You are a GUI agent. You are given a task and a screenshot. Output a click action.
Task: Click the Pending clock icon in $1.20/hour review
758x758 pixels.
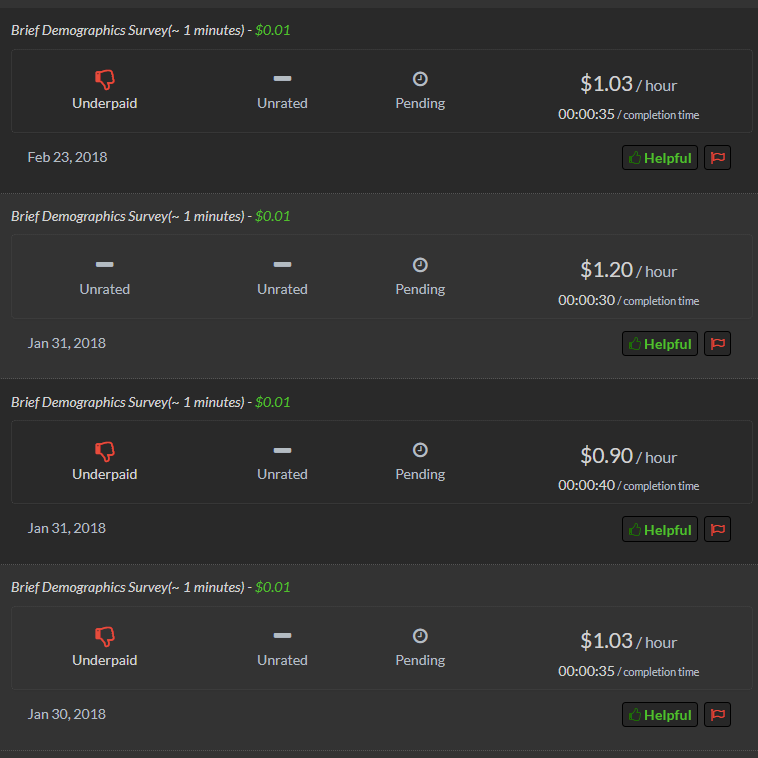(x=420, y=265)
